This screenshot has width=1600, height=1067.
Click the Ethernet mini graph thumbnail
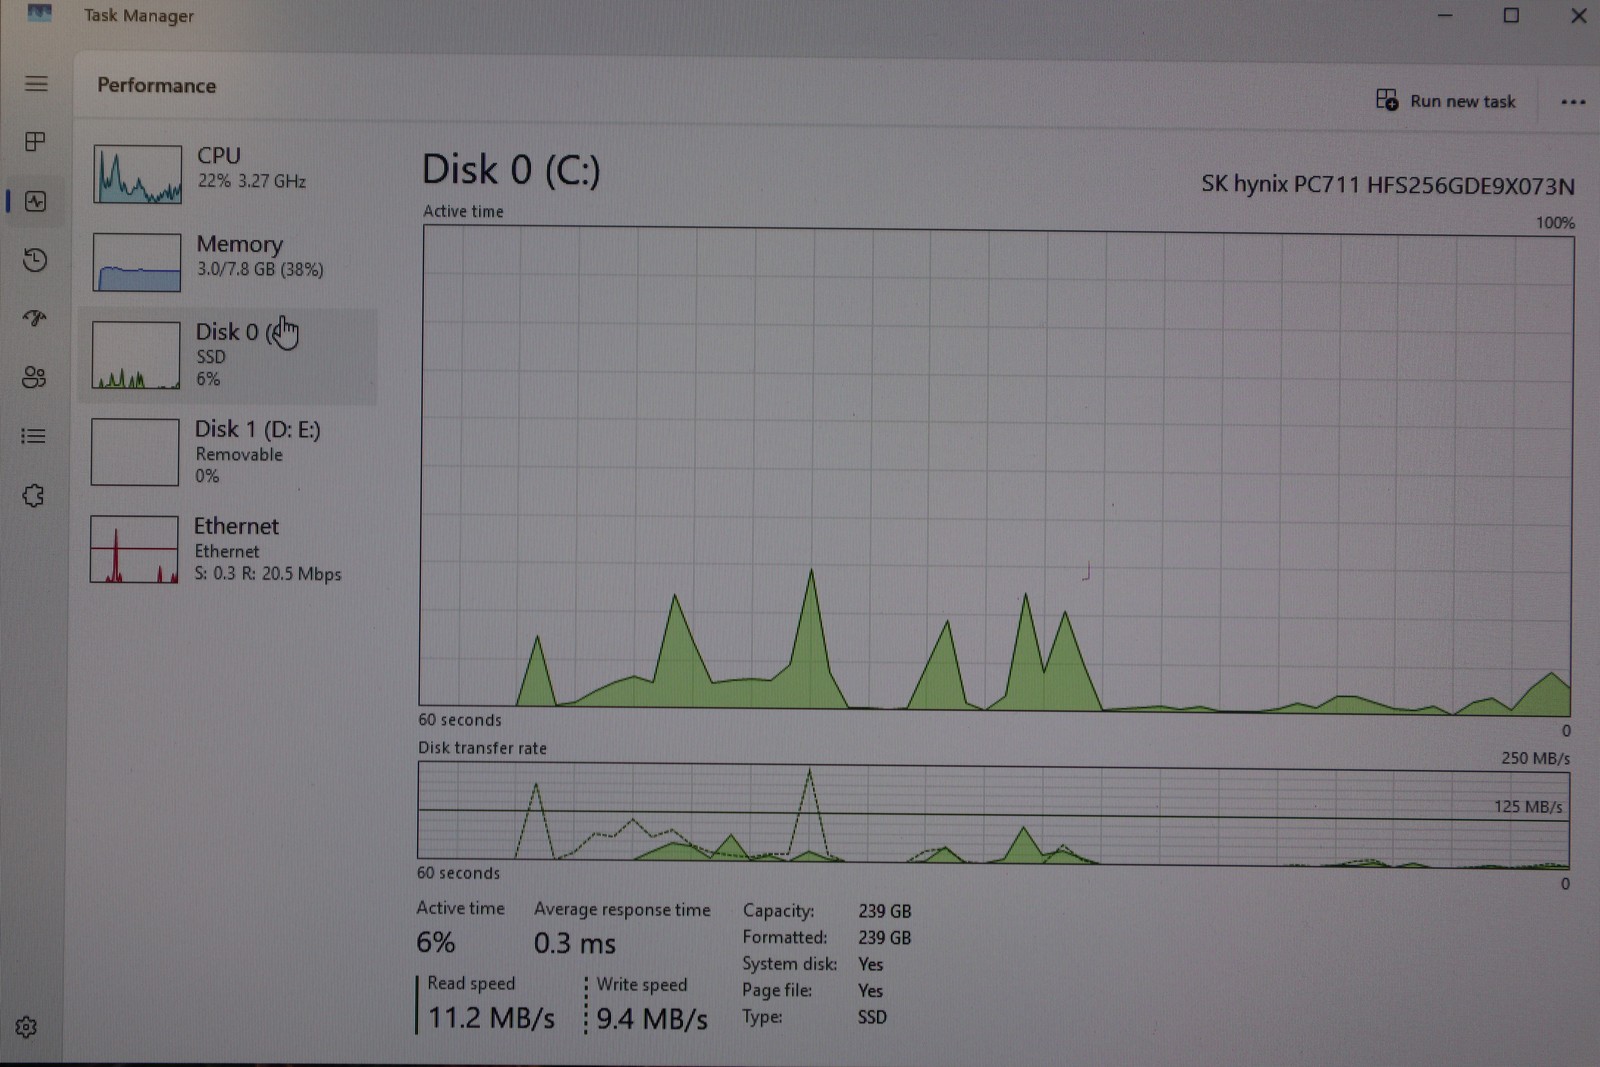tap(134, 549)
